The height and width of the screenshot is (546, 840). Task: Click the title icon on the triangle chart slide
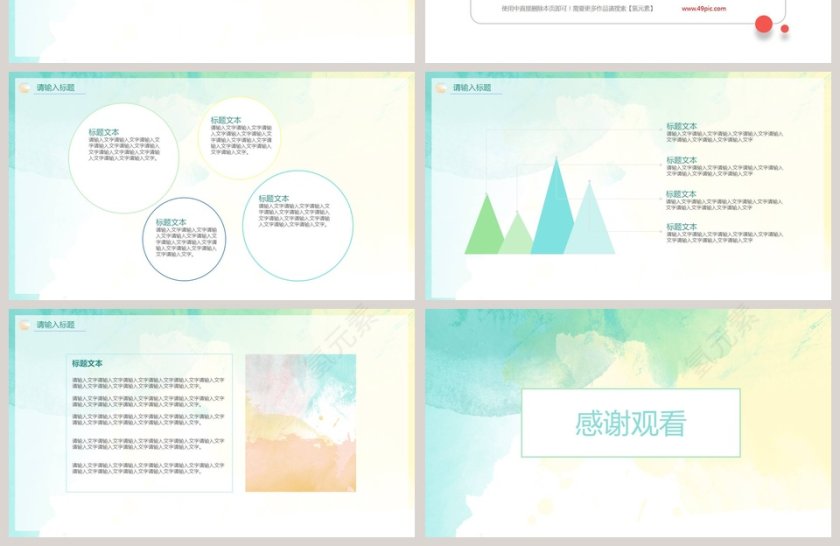click(441, 88)
